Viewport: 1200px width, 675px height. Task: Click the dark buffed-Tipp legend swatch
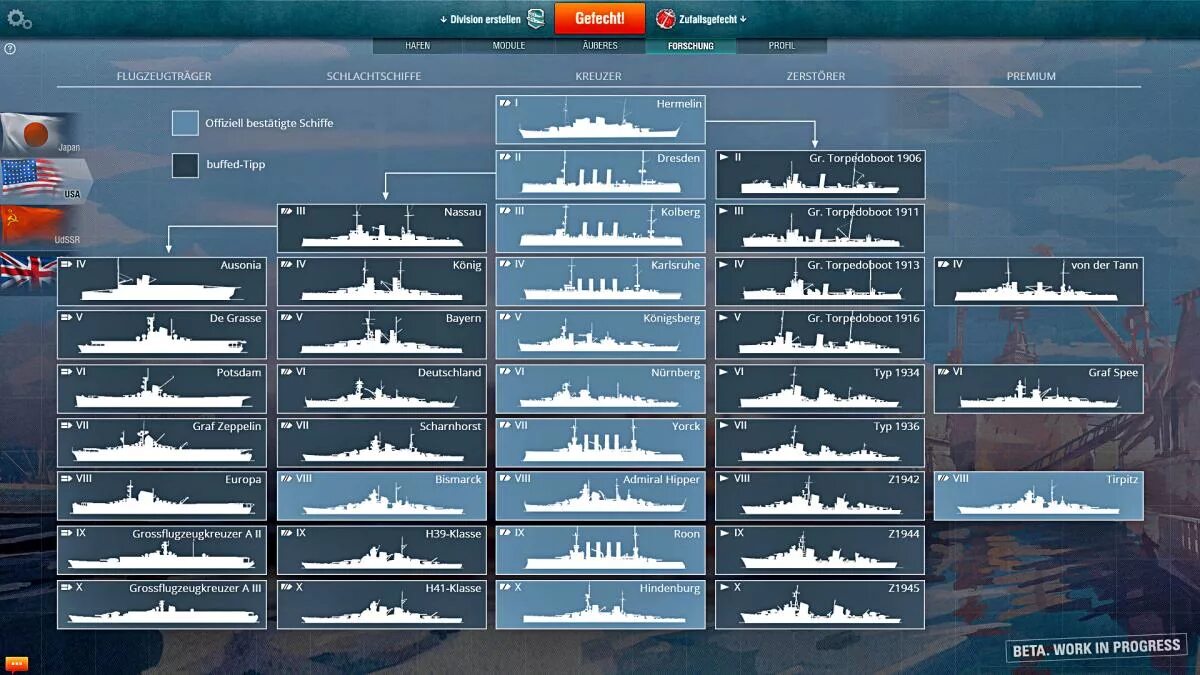185,165
